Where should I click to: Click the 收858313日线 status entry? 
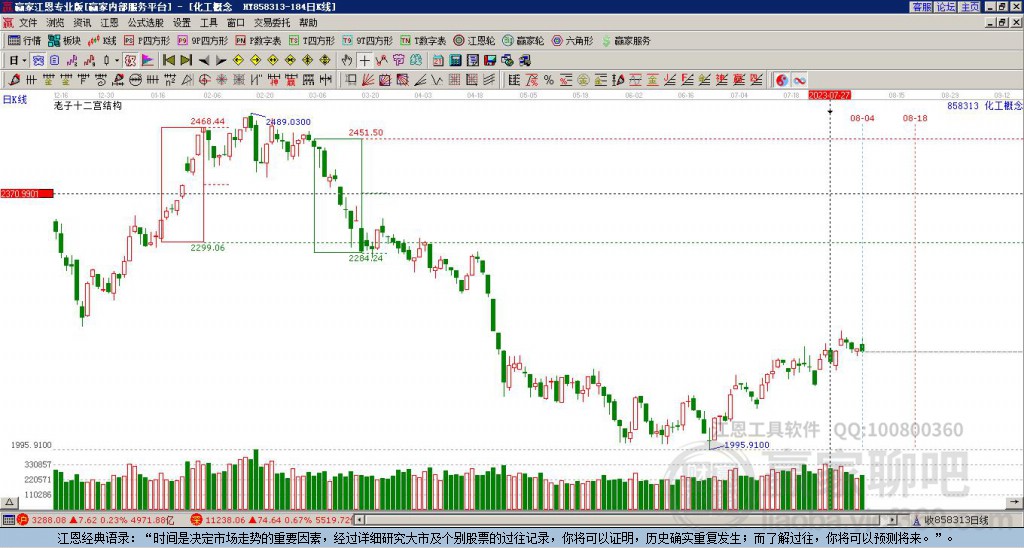click(955, 521)
